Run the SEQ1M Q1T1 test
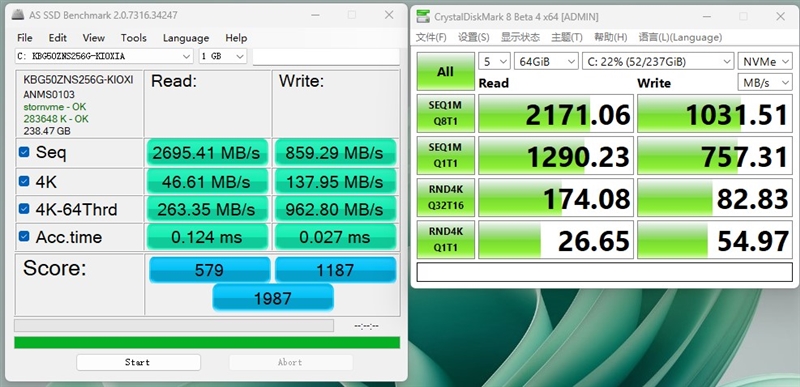Image resolution: width=800 pixels, height=387 pixels. coord(445,156)
